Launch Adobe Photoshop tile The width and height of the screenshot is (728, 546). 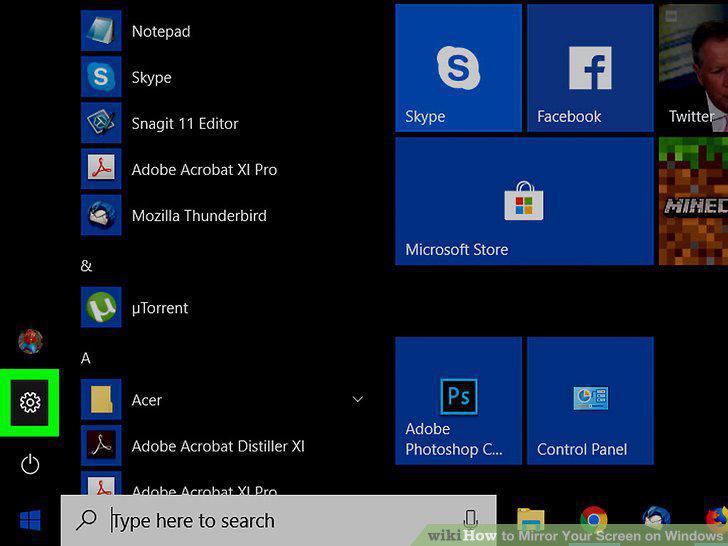(458, 401)
